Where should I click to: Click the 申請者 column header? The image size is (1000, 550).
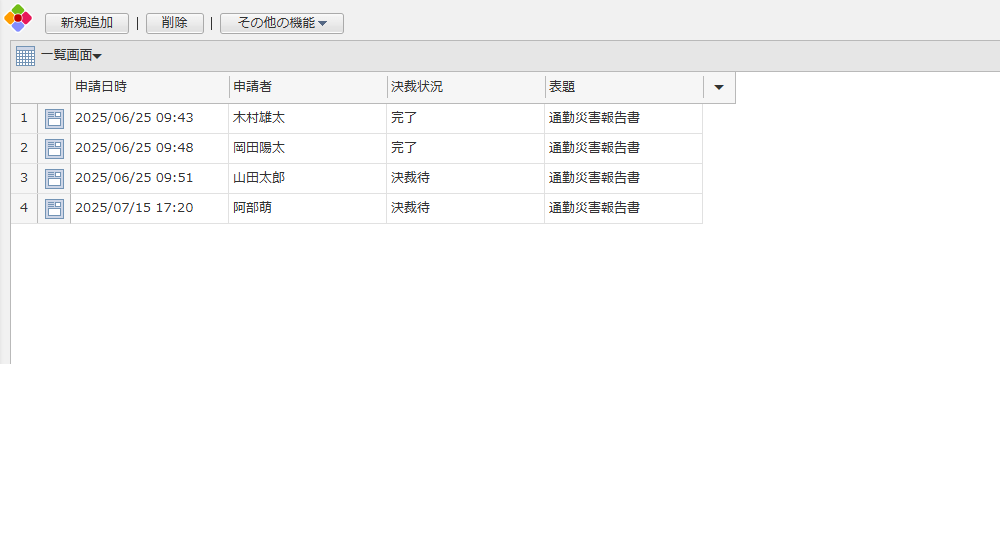point(307,87)
